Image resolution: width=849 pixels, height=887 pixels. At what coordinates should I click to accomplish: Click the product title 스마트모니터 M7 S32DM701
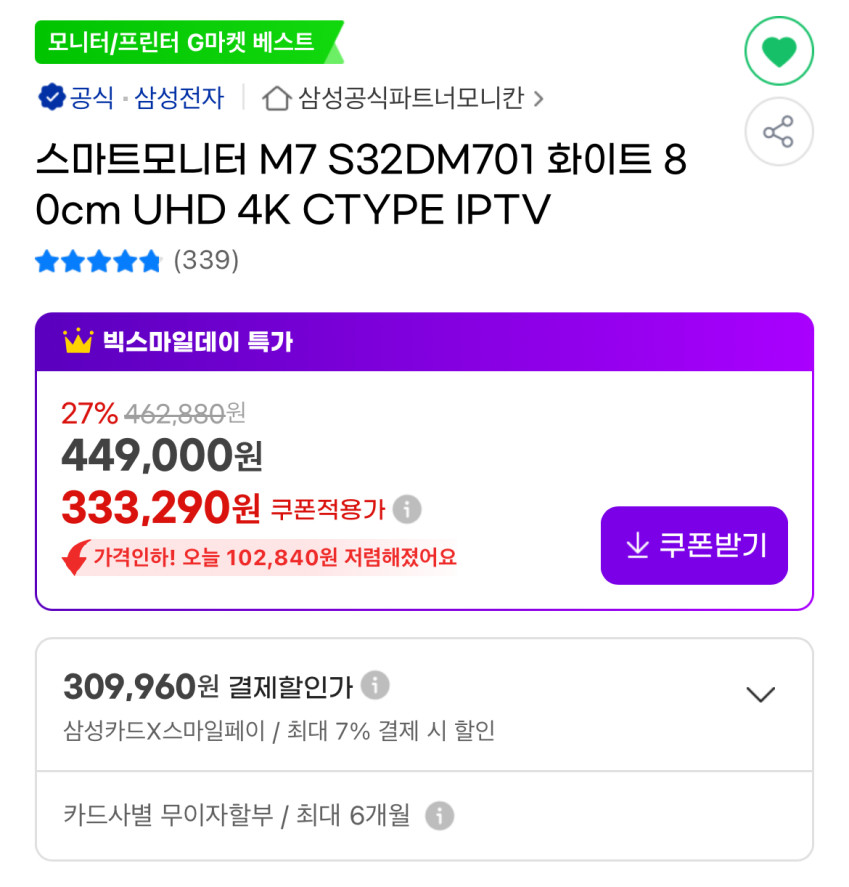[x=361, y=184]
